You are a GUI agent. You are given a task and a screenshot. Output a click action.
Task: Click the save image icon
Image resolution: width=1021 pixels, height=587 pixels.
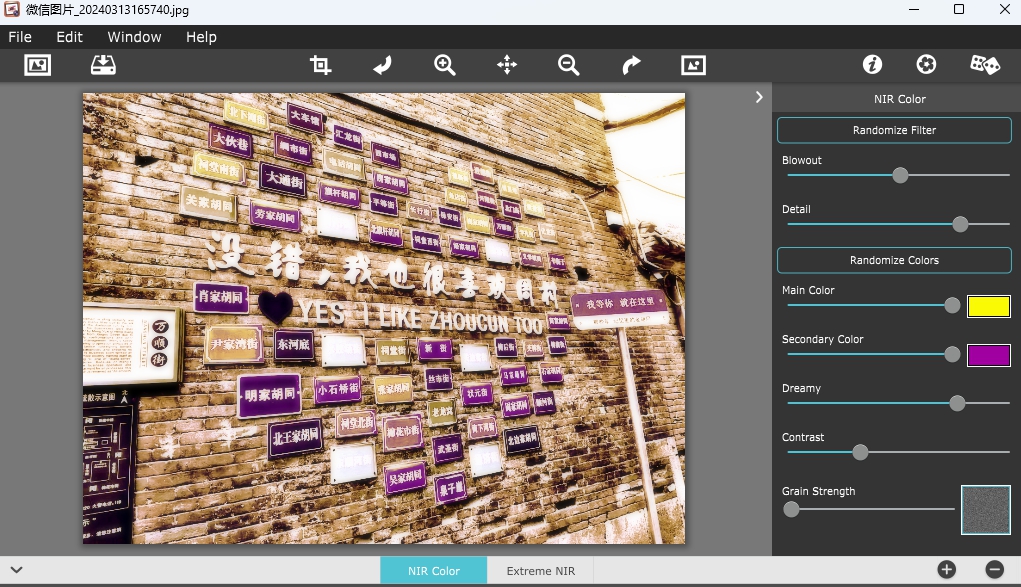click(103, 65)
